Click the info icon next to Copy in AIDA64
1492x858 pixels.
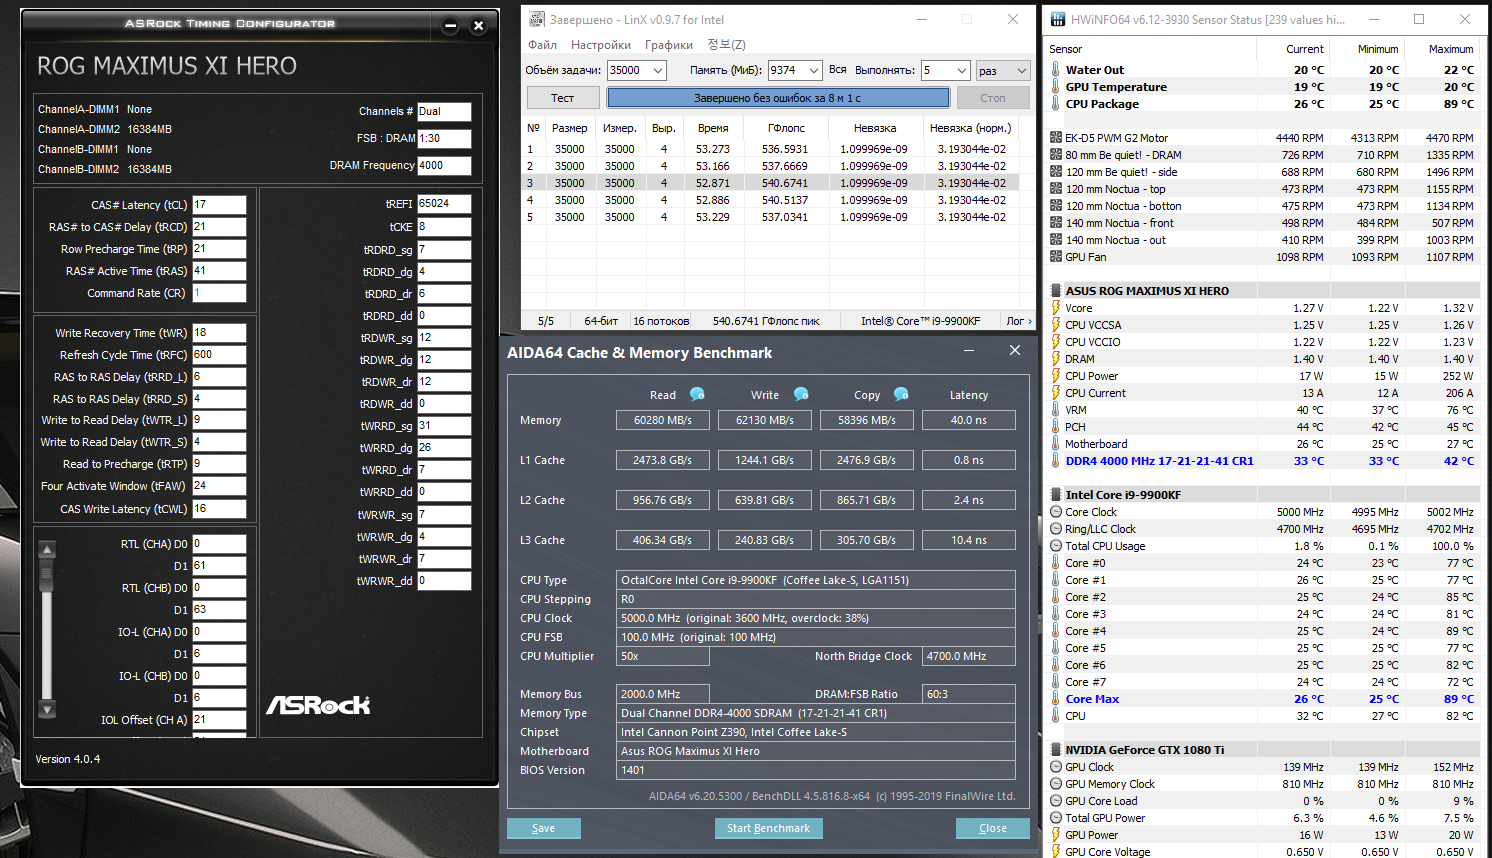point(901,394)
